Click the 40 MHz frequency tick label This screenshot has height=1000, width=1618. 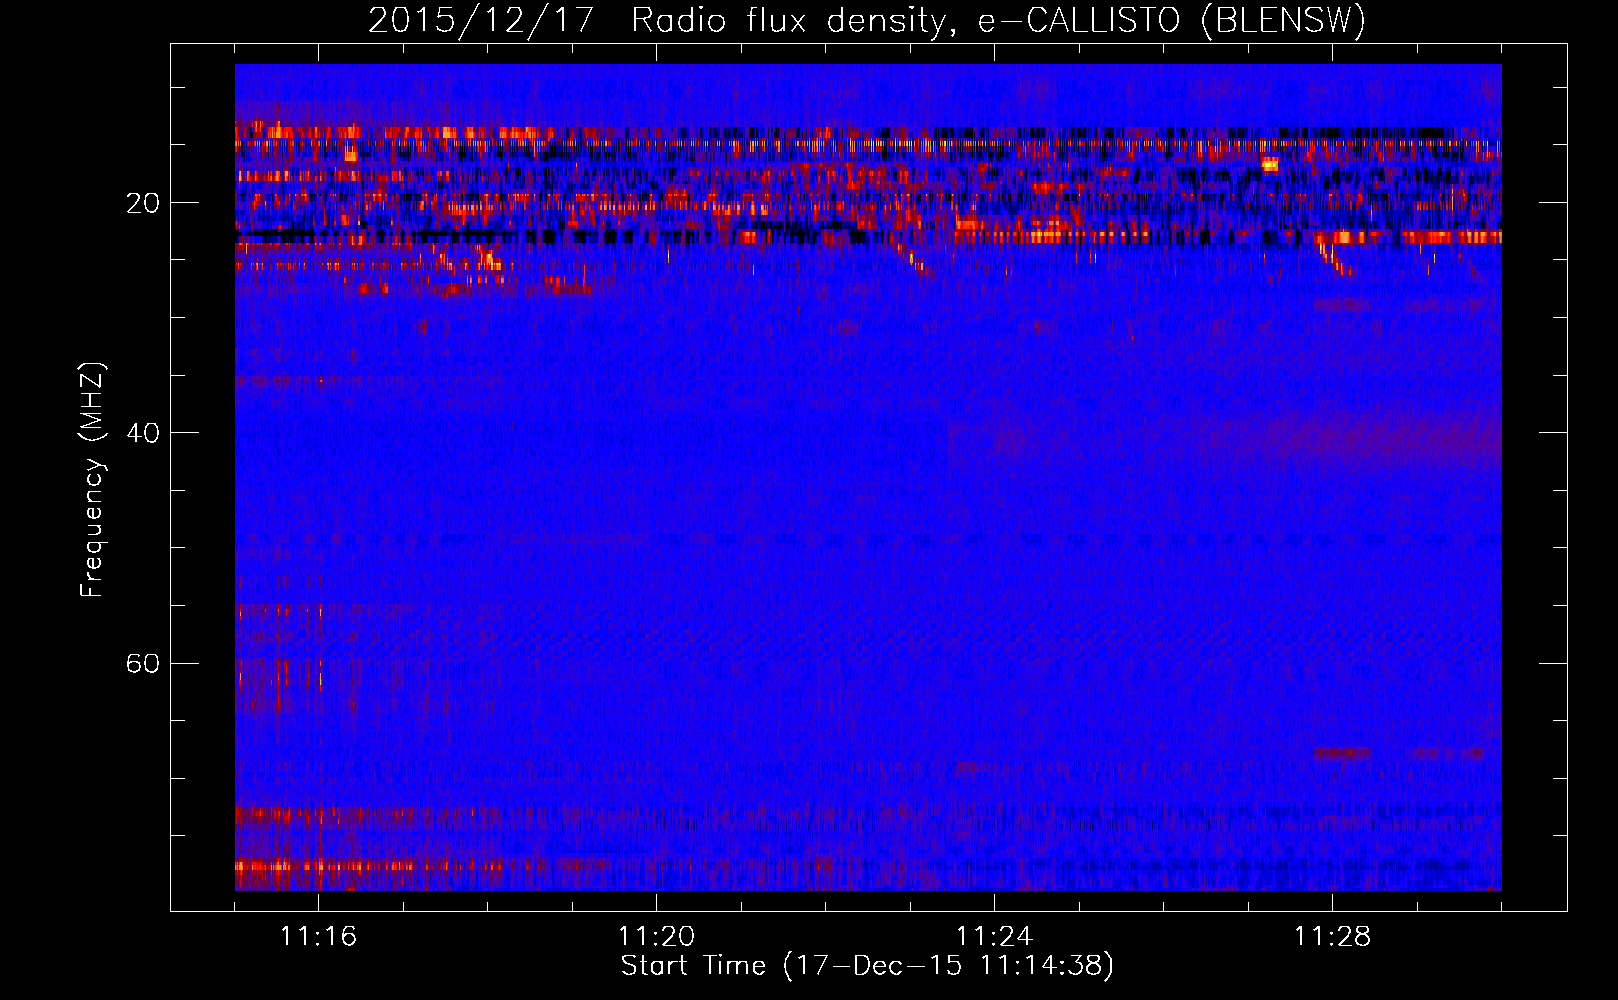point(142,433)
